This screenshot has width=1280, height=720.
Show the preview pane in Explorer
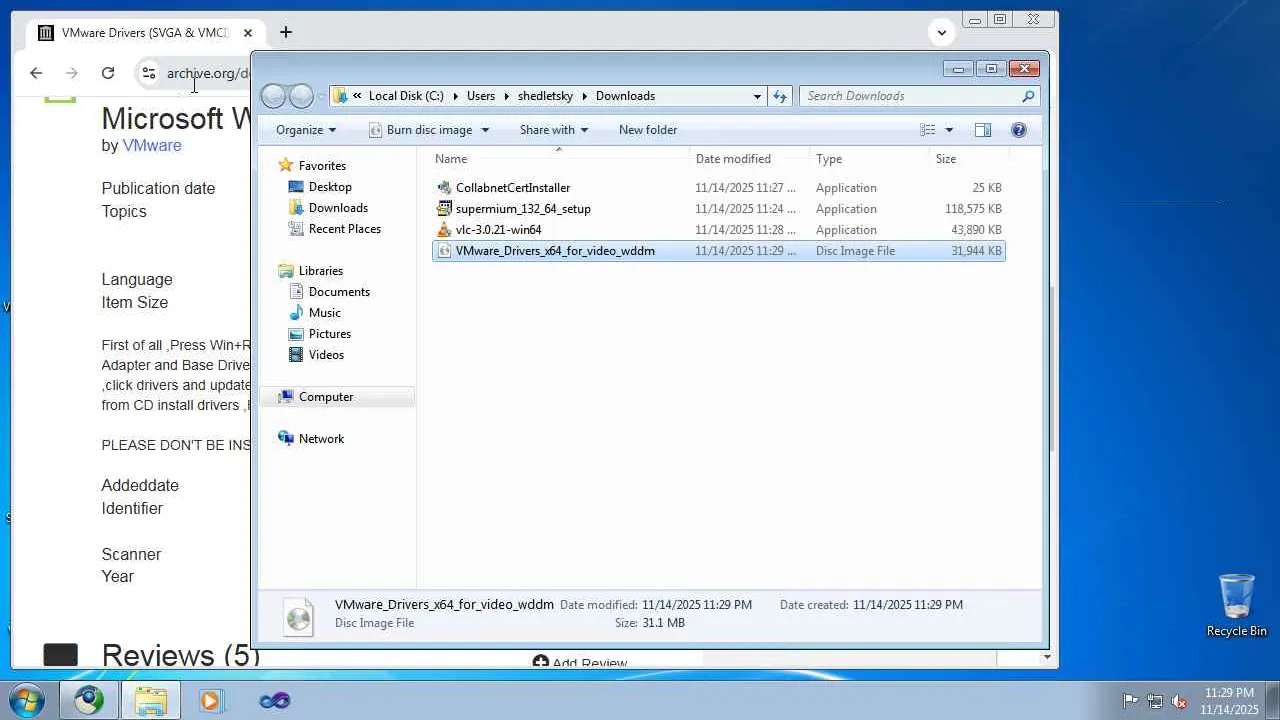tap(983, 130)
